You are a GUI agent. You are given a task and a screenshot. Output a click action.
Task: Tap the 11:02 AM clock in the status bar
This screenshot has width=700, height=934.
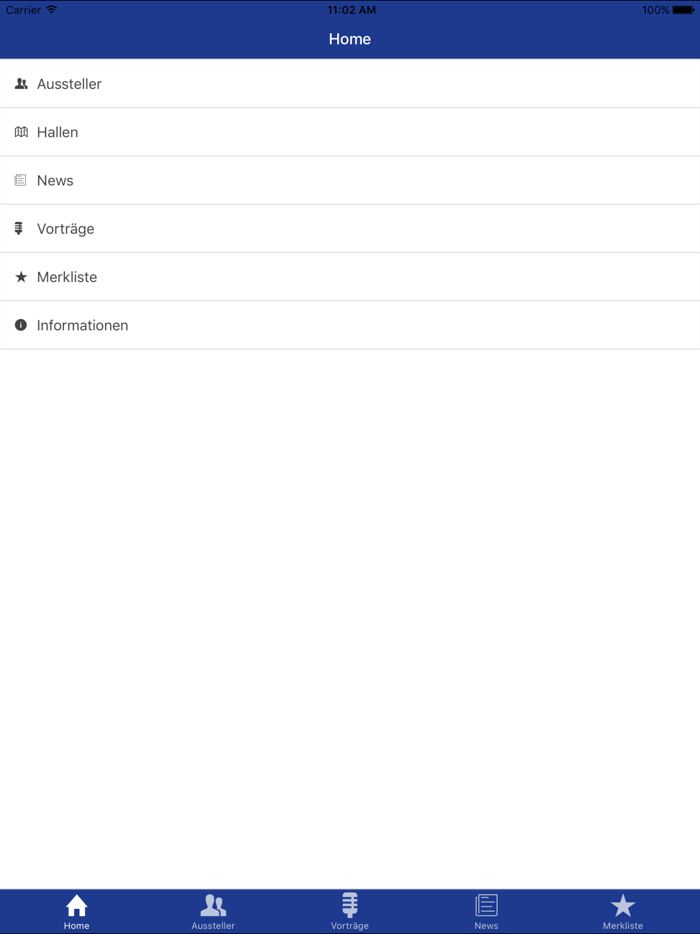pos(349,10)
